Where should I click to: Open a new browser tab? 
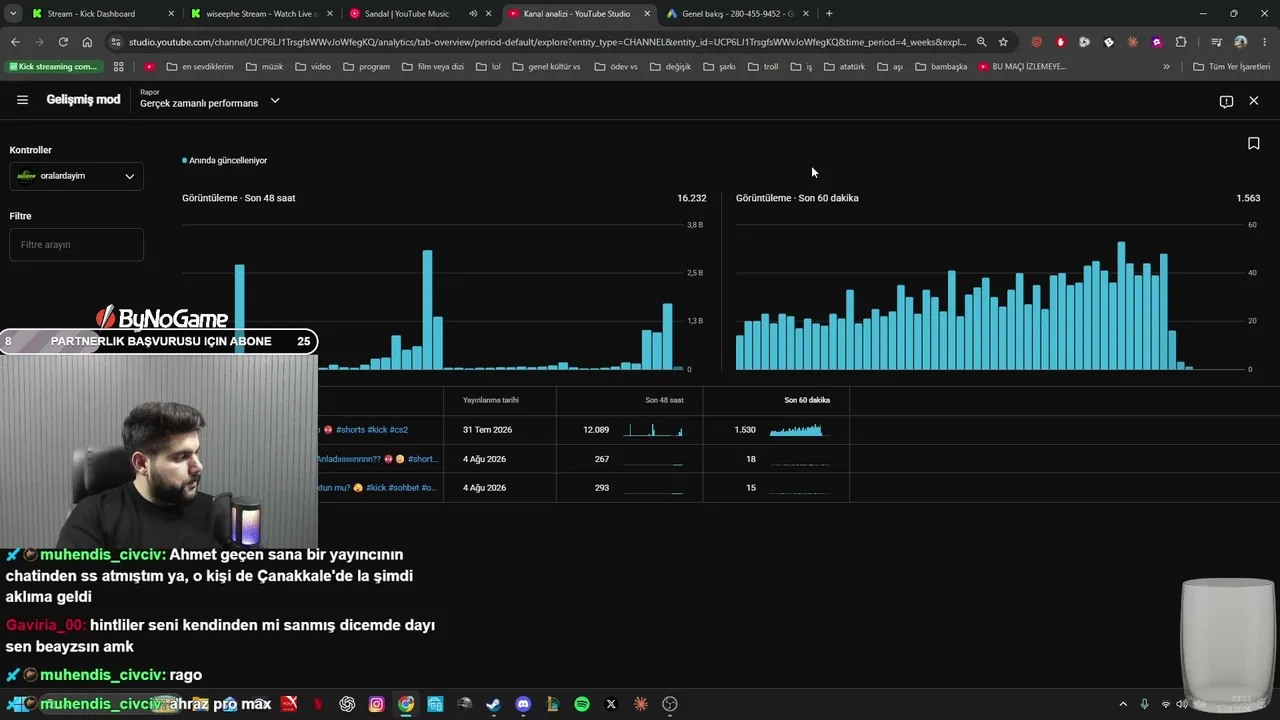pos(829,14)
